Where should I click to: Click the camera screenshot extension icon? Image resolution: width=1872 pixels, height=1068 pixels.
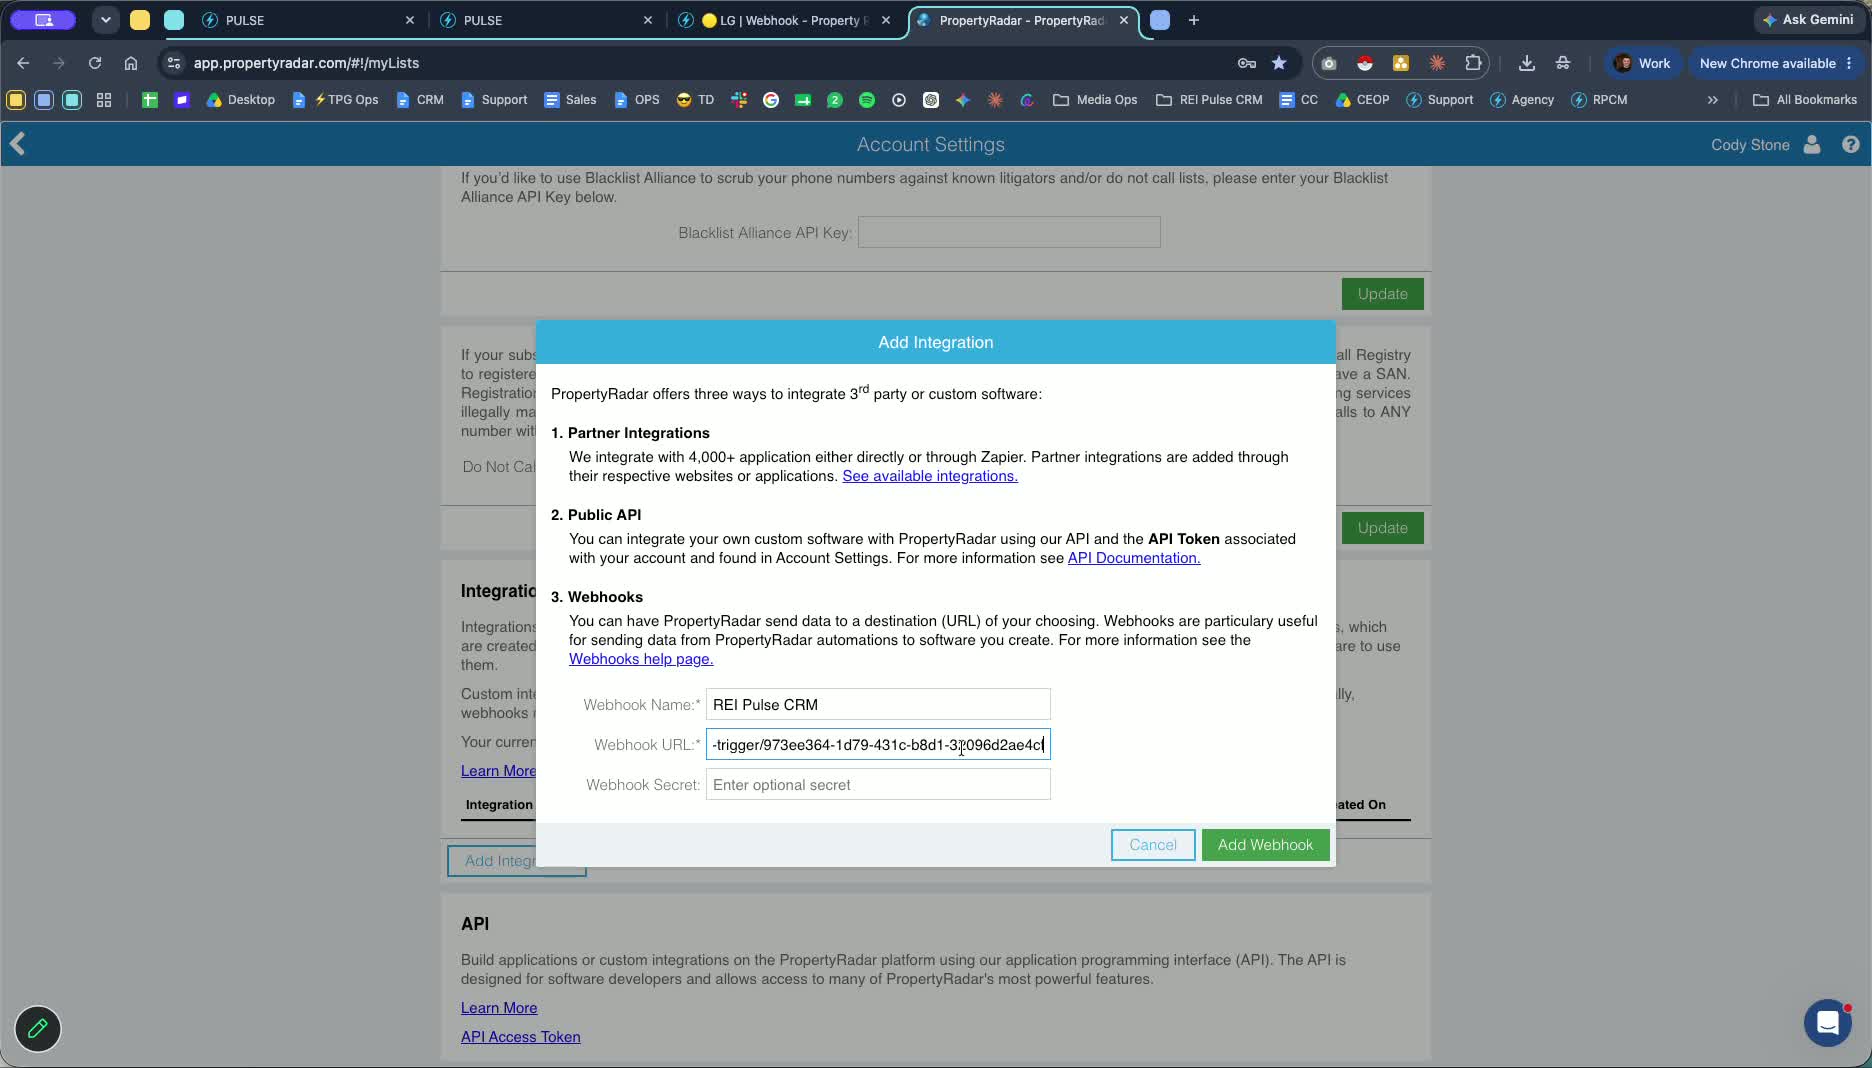(1329, 63)
